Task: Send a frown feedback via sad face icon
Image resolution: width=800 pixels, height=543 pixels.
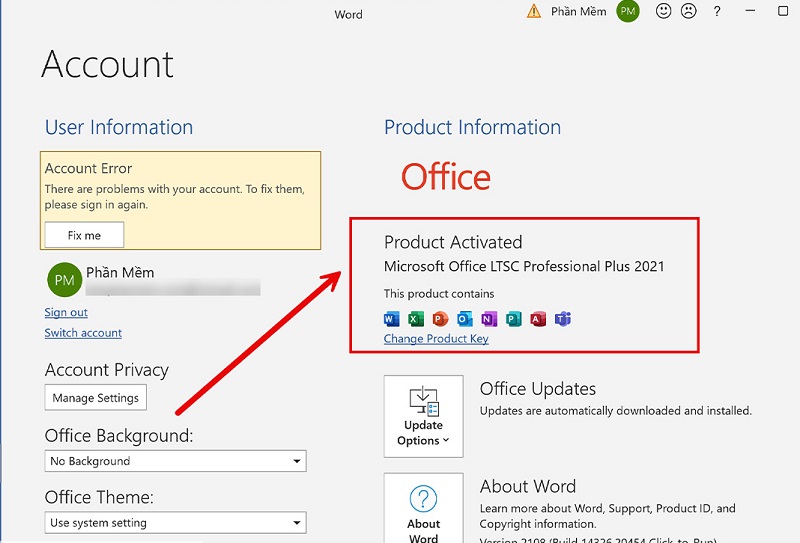Action: (689, 11)
